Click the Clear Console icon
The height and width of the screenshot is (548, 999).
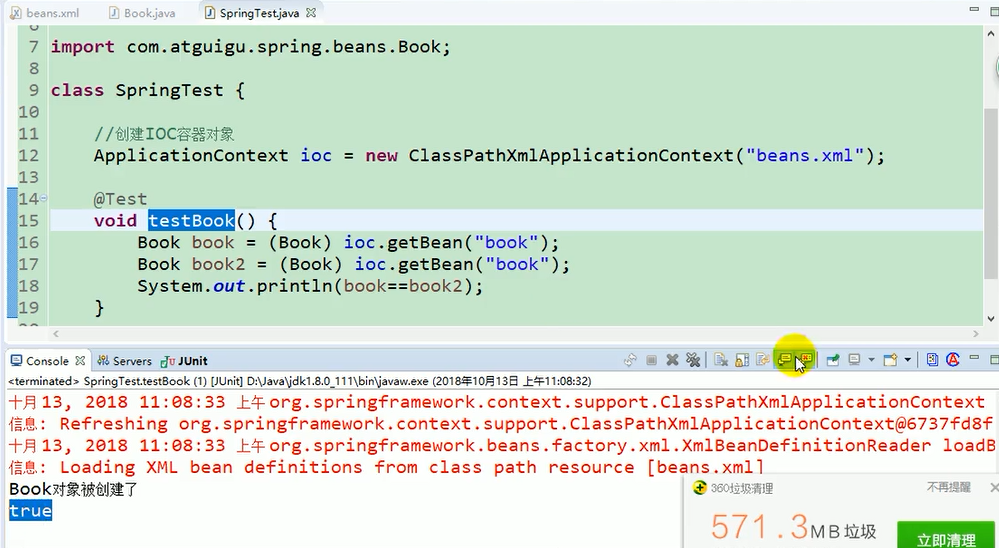[x=721, y=360]
